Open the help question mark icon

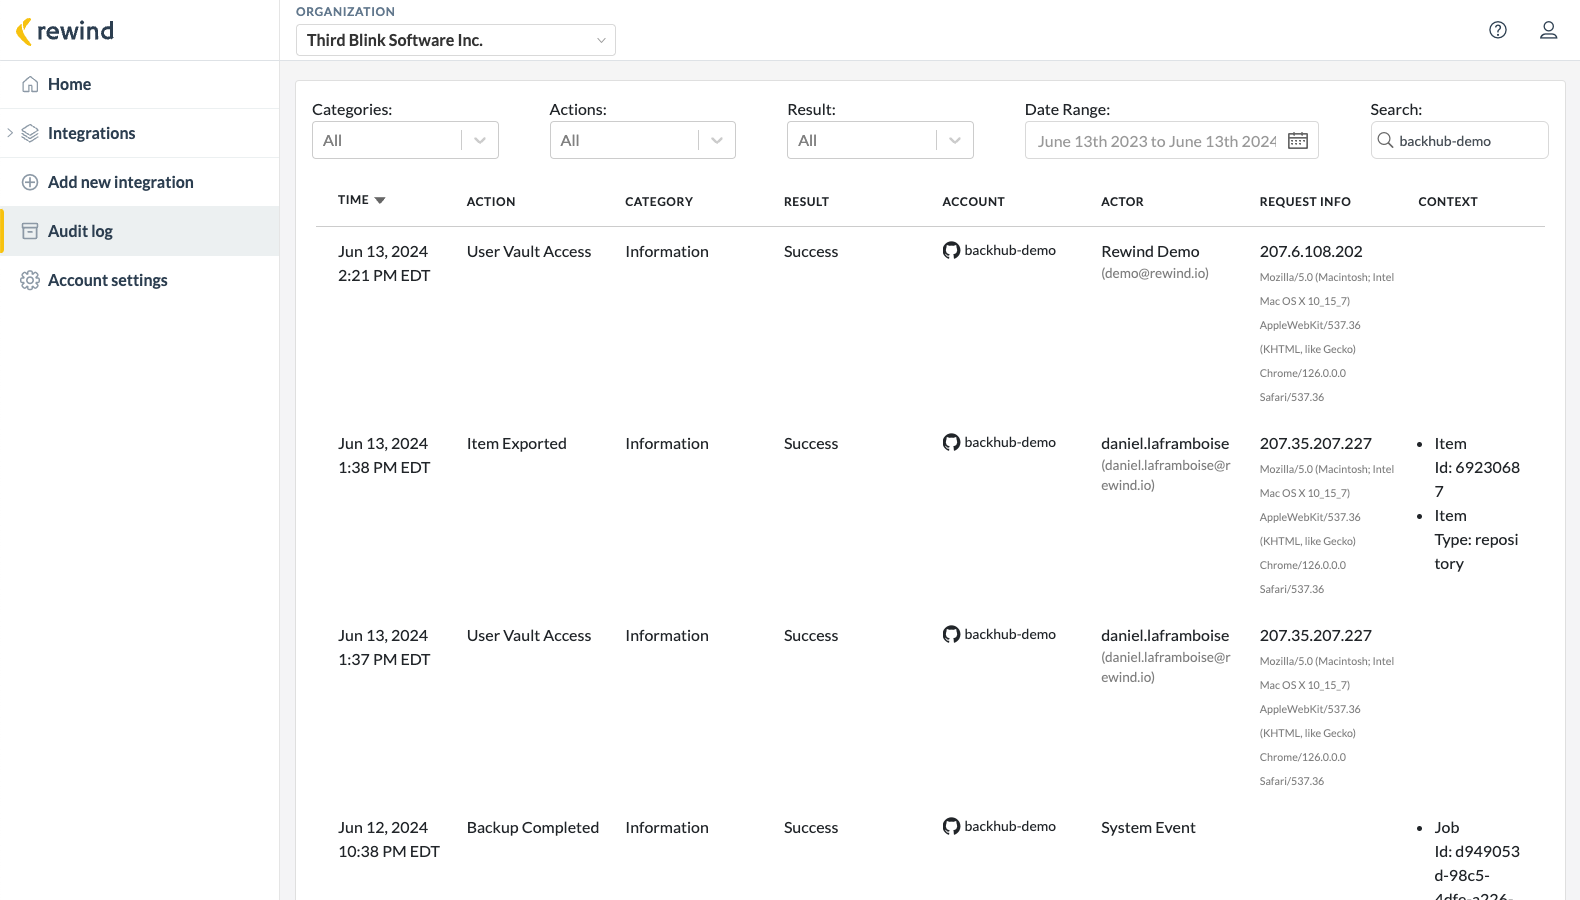(x=1498, y=30)
